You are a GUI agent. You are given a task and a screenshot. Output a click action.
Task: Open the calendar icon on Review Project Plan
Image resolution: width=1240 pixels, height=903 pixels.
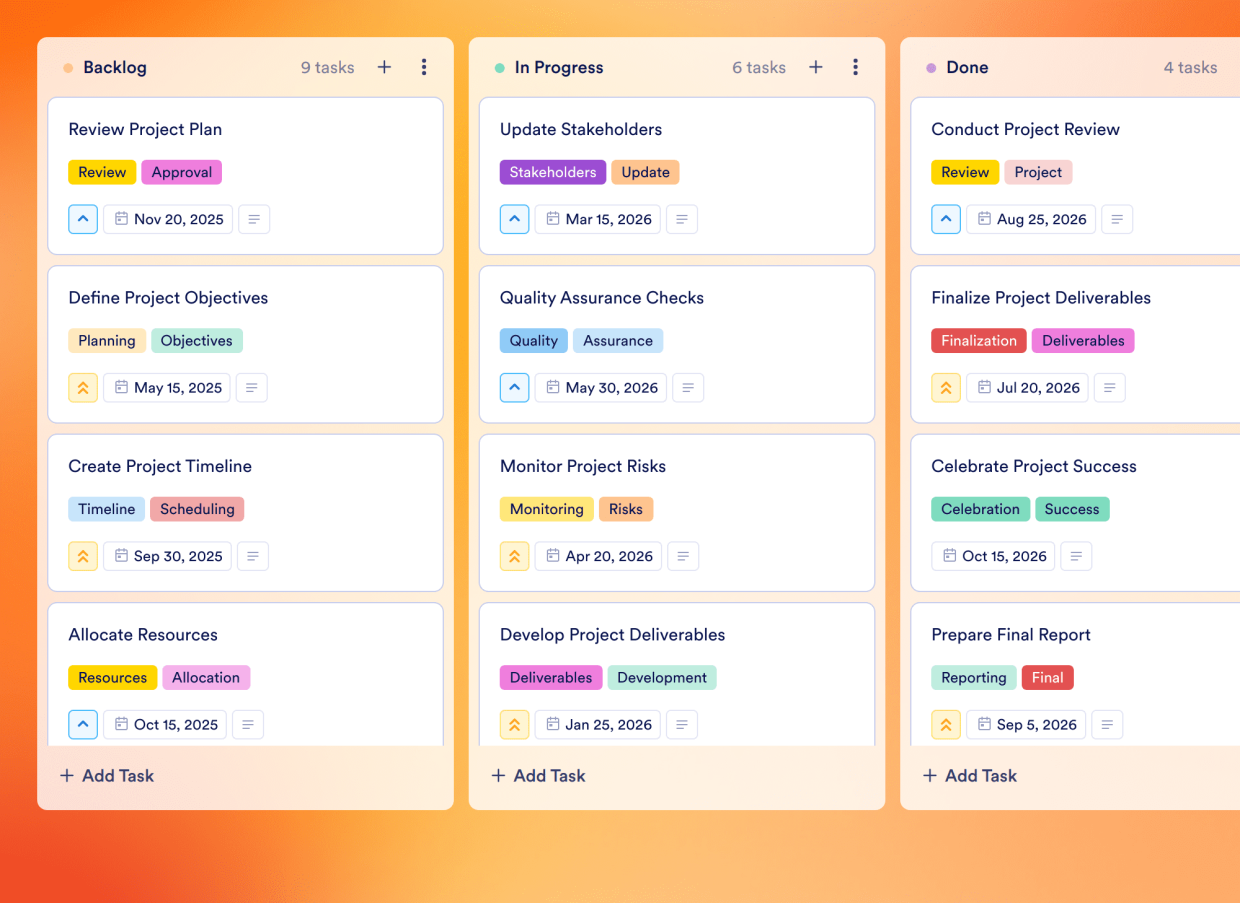click(124, 219)
